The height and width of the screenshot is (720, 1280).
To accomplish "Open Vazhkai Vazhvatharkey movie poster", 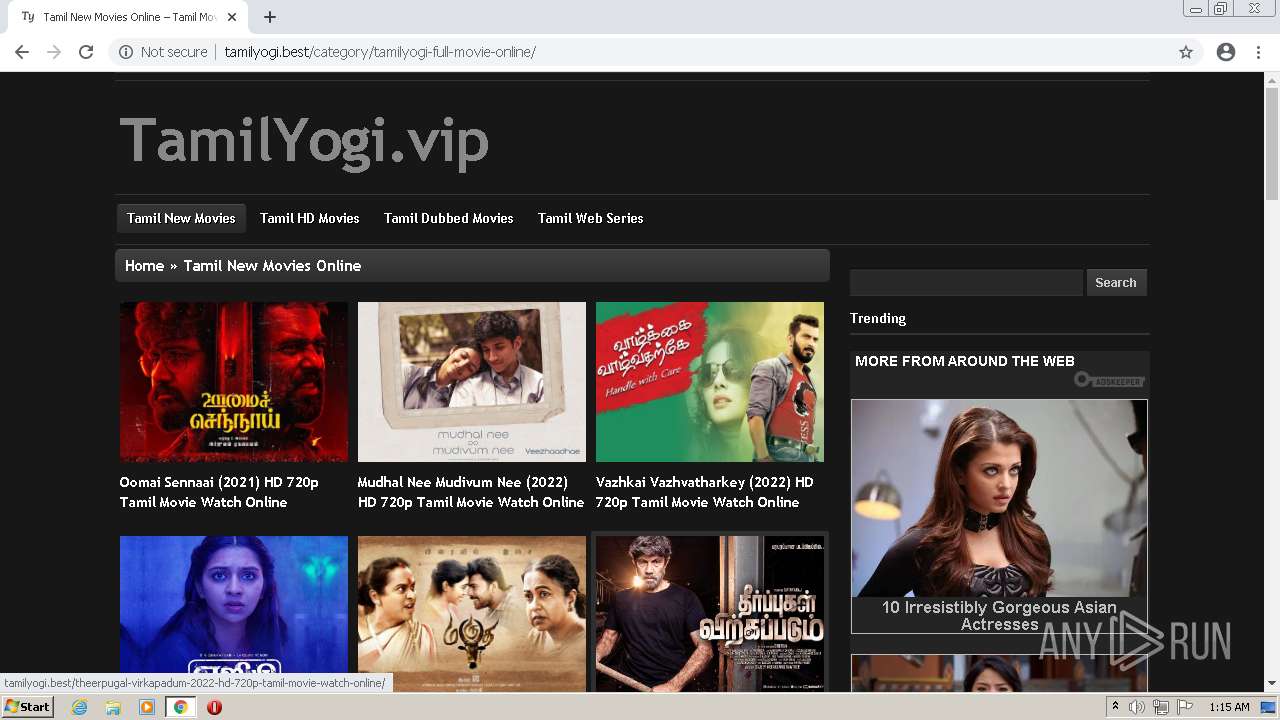I will pyautogui.click(x=710, y=382).
